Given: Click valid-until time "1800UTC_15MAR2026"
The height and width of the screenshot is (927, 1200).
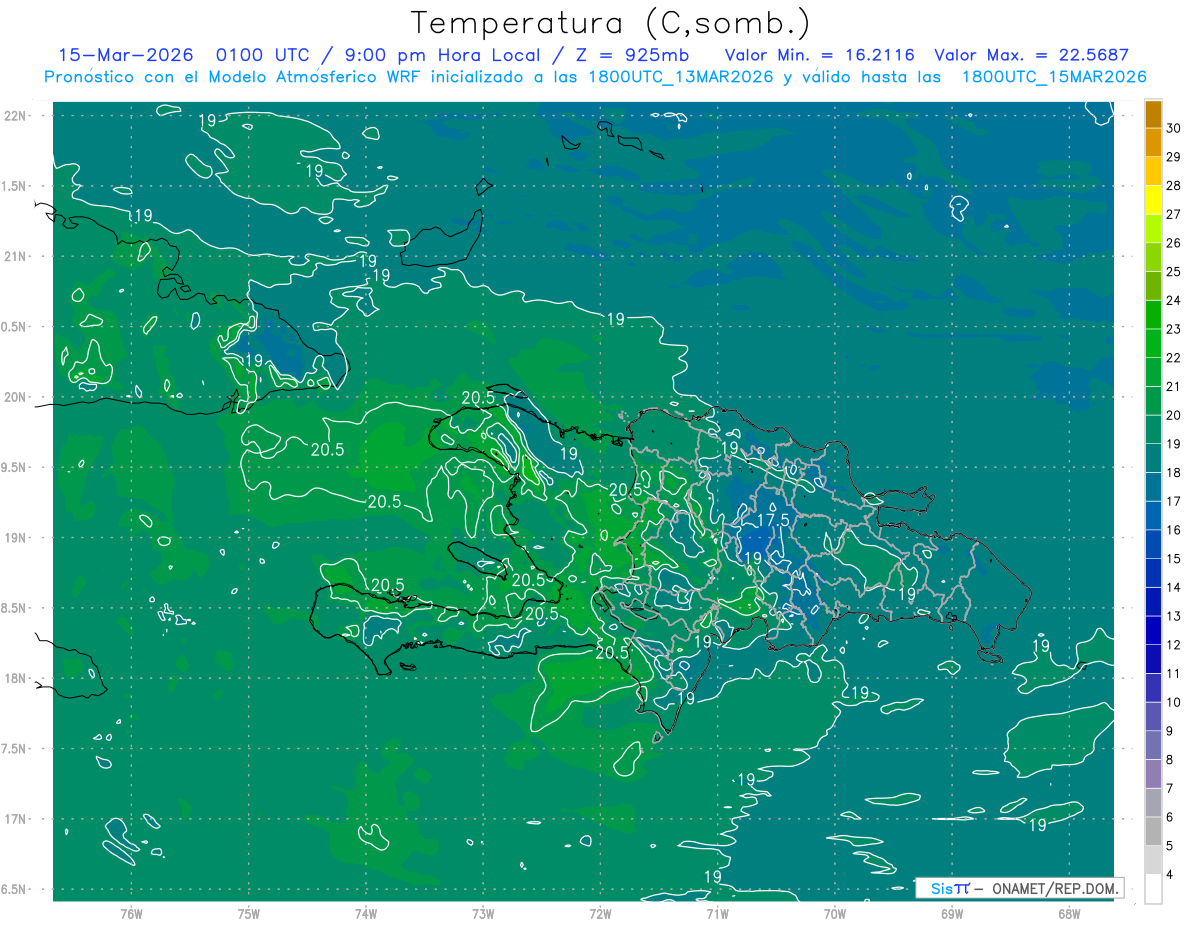Looking at the screenshot, I should 1053,77.
